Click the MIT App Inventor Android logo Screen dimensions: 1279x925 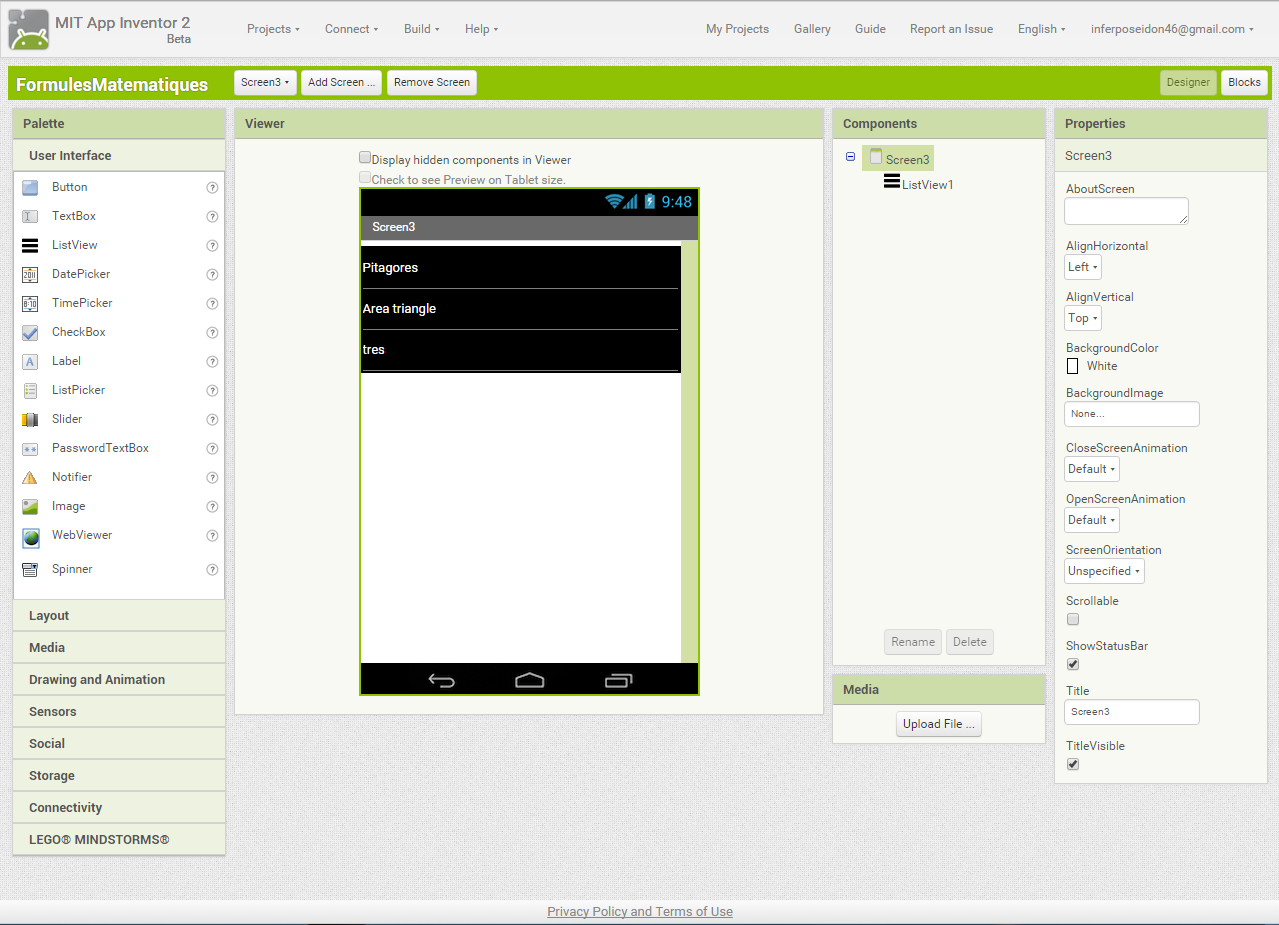(29, 29)
